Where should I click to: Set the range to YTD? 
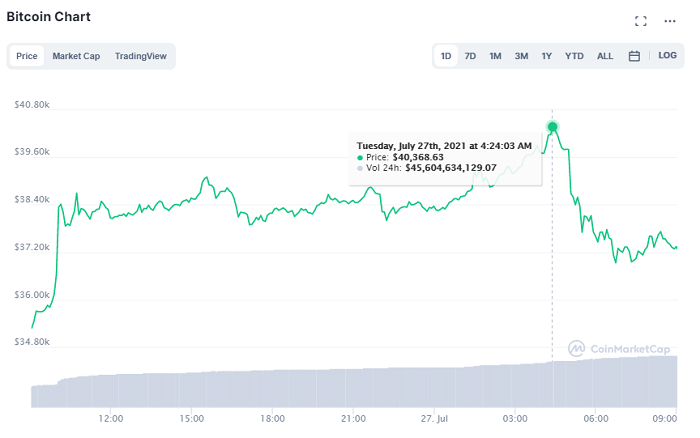[574, 56]
